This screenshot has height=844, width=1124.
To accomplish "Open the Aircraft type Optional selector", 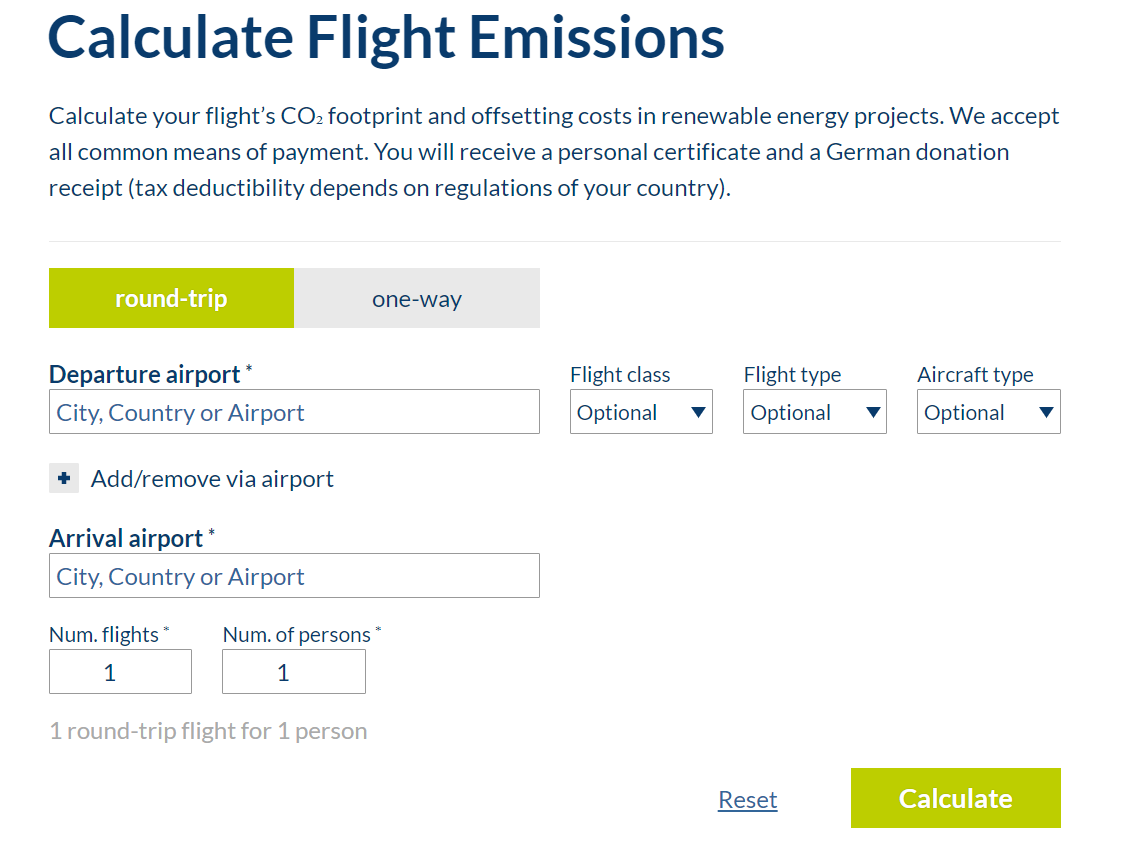I will point(988,411).
